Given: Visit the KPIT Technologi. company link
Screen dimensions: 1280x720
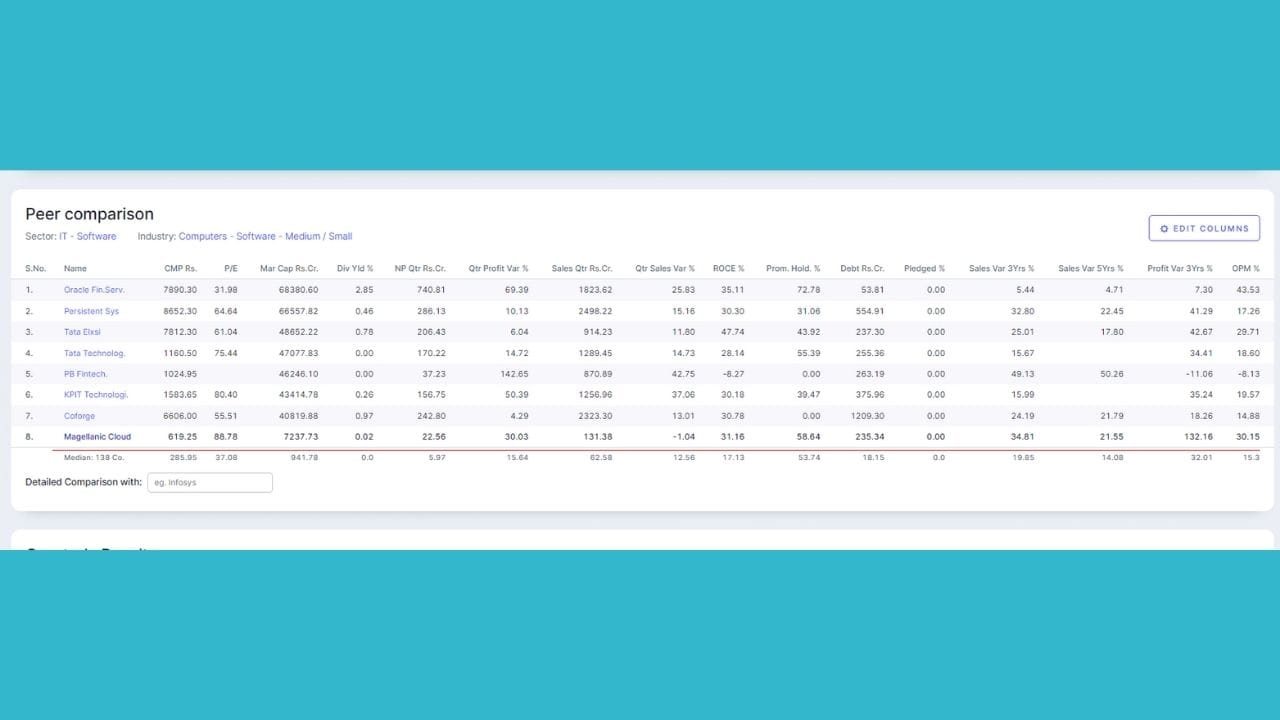Looking at the screenshot, I should 96,395.
